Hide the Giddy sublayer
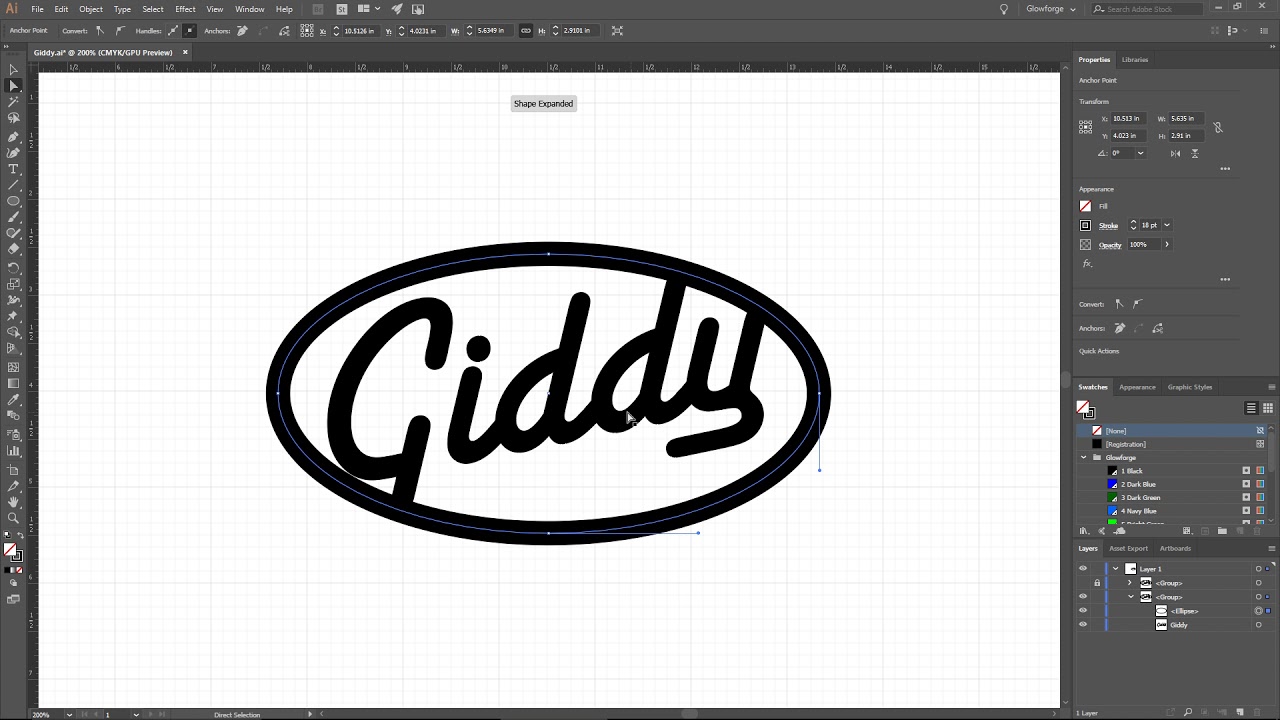This screenshot has width=1280, height=720. coord(1082,625)
